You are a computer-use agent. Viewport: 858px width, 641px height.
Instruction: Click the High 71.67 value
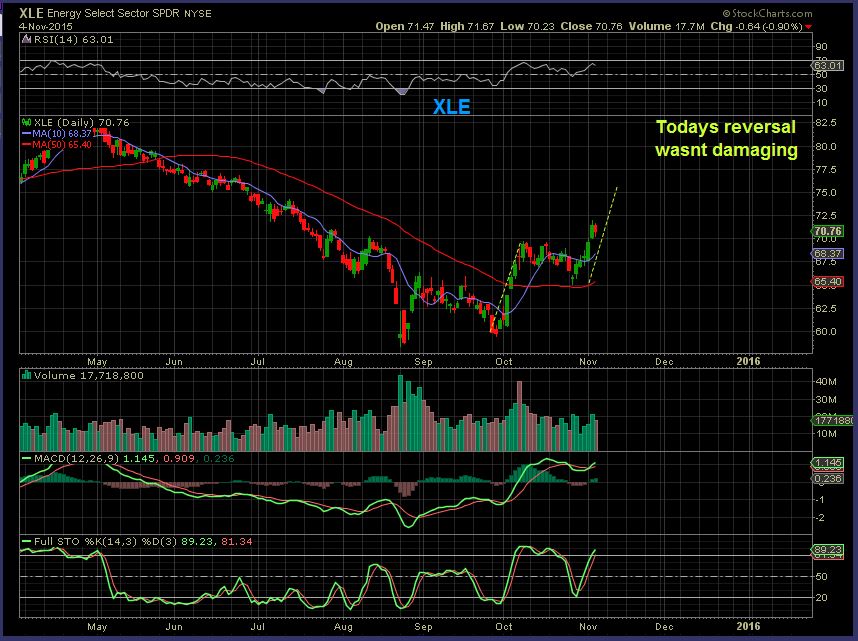(467, 26)
